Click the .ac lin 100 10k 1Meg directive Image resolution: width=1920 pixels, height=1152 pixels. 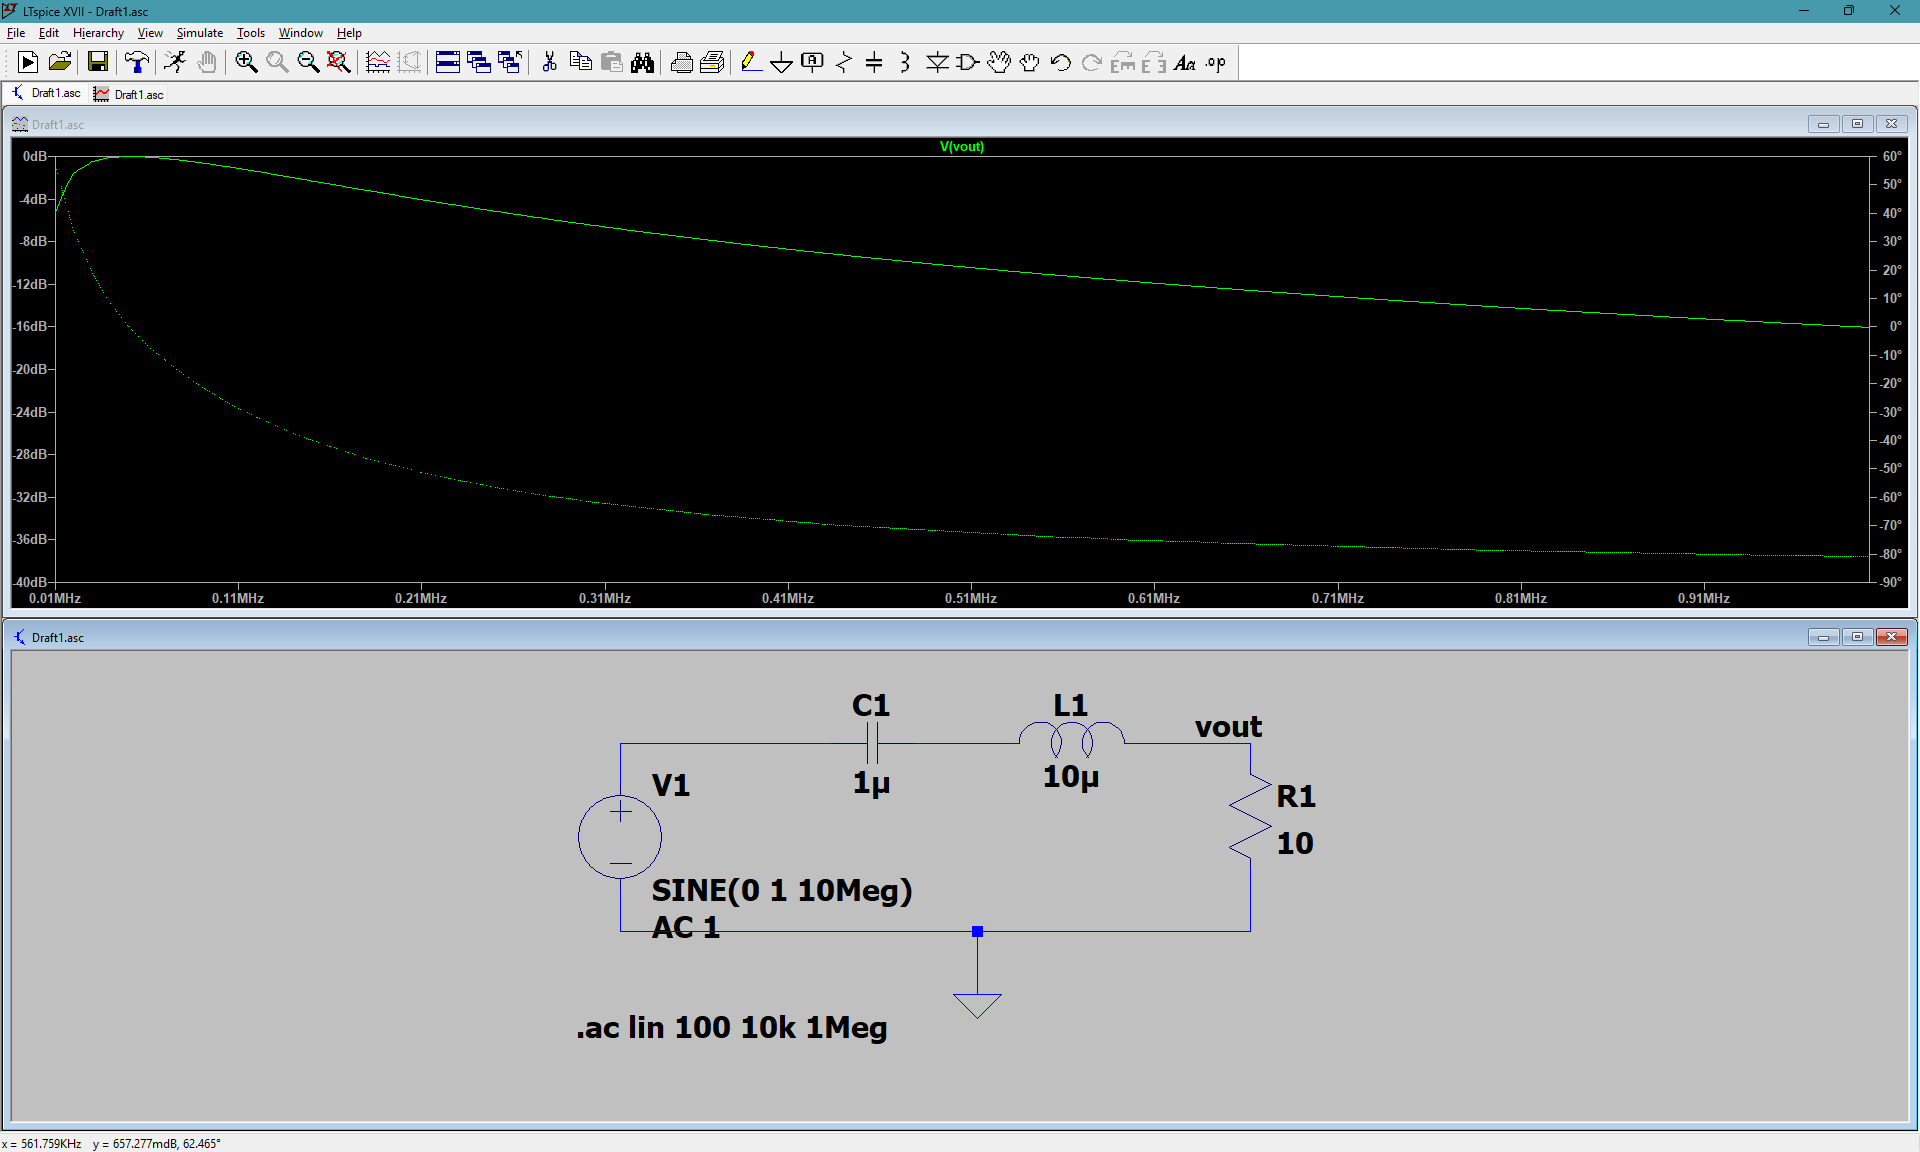pyautogui.click(x=732, y=1028)
